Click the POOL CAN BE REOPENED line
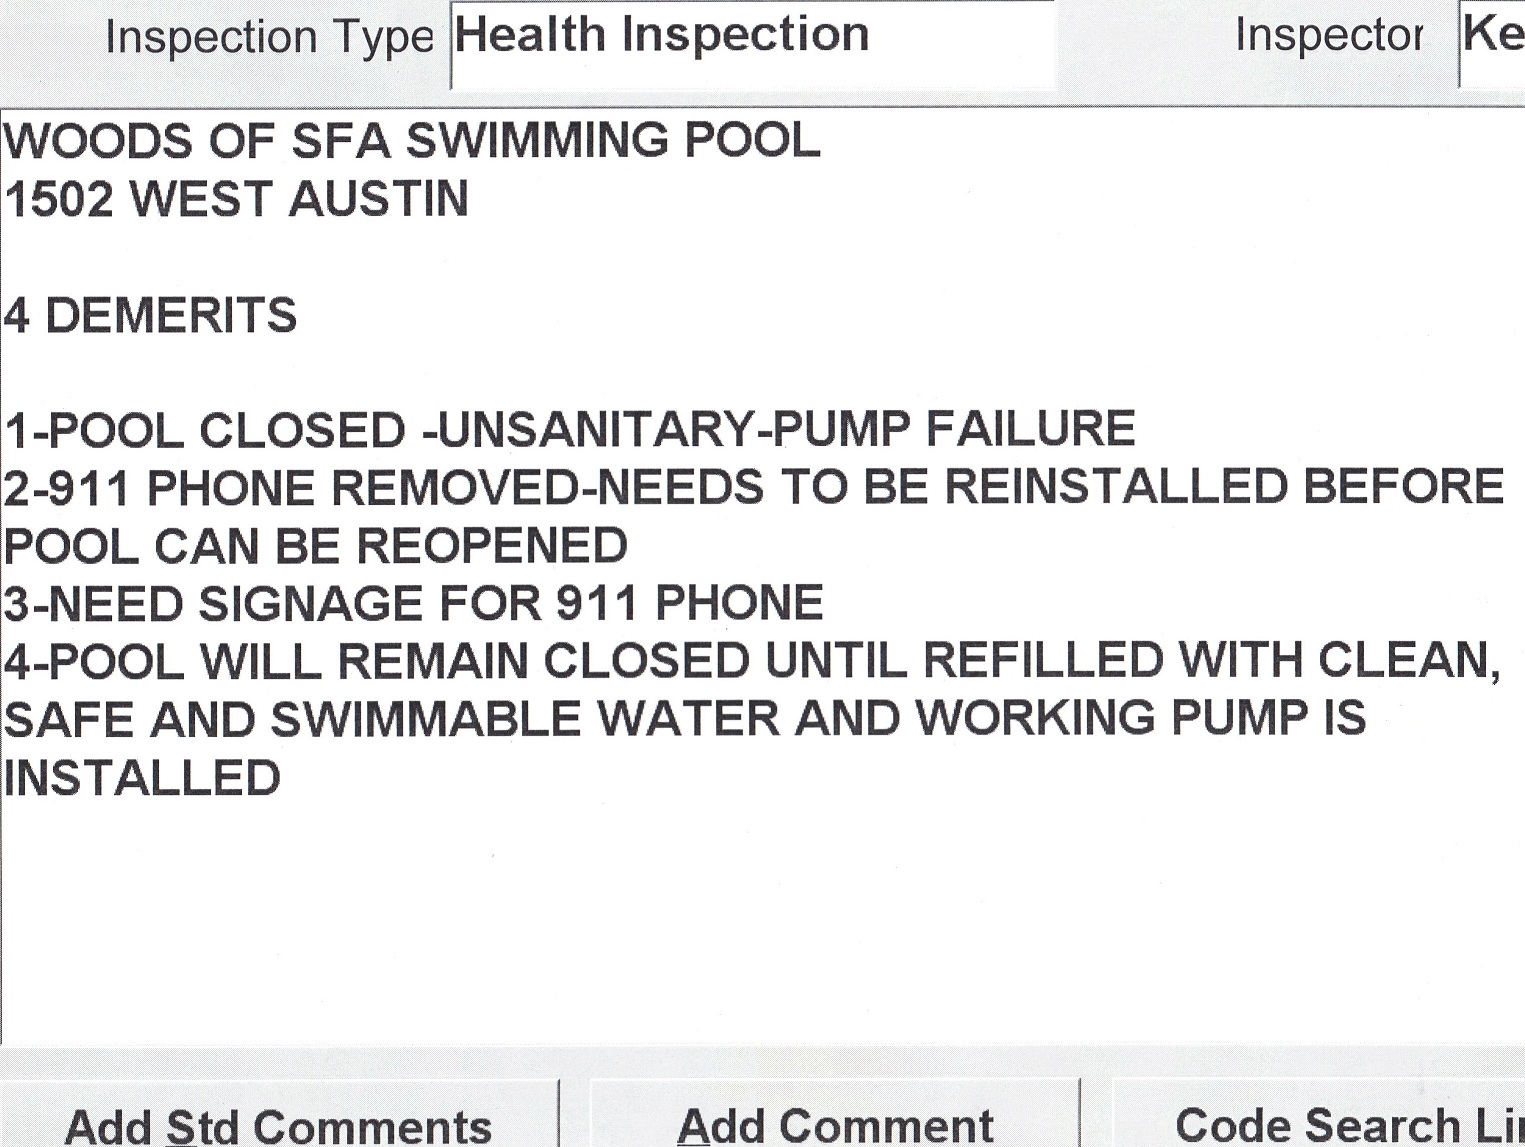Screen dimensions: 1525x1147 pos(316,546)
